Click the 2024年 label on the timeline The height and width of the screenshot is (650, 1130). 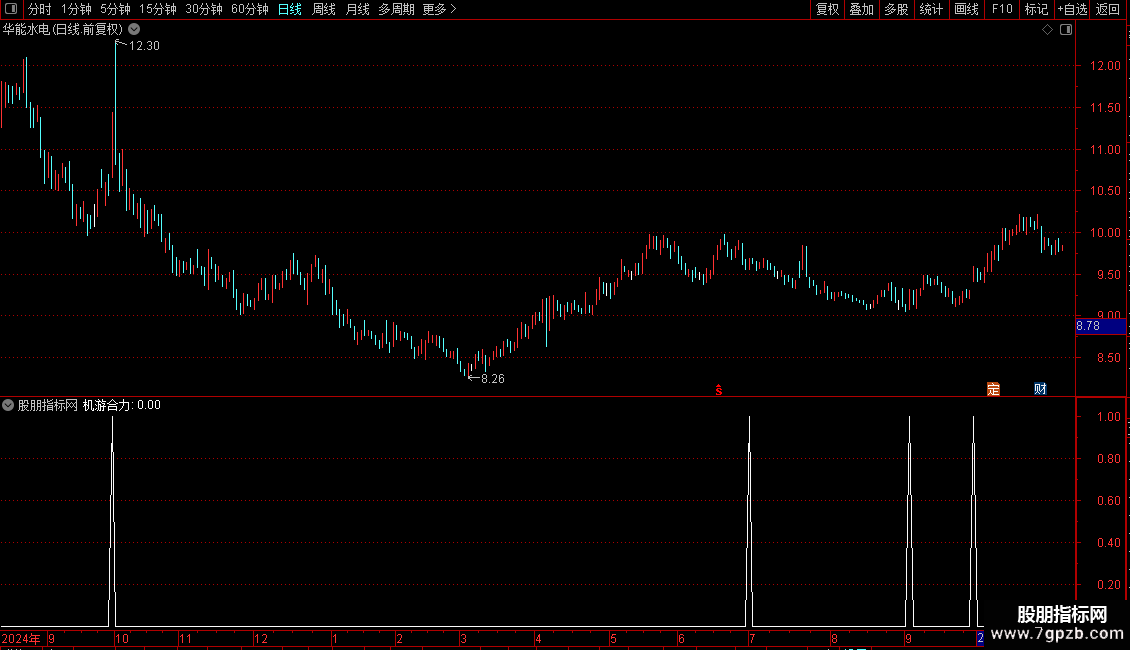(x=21, y=638)
